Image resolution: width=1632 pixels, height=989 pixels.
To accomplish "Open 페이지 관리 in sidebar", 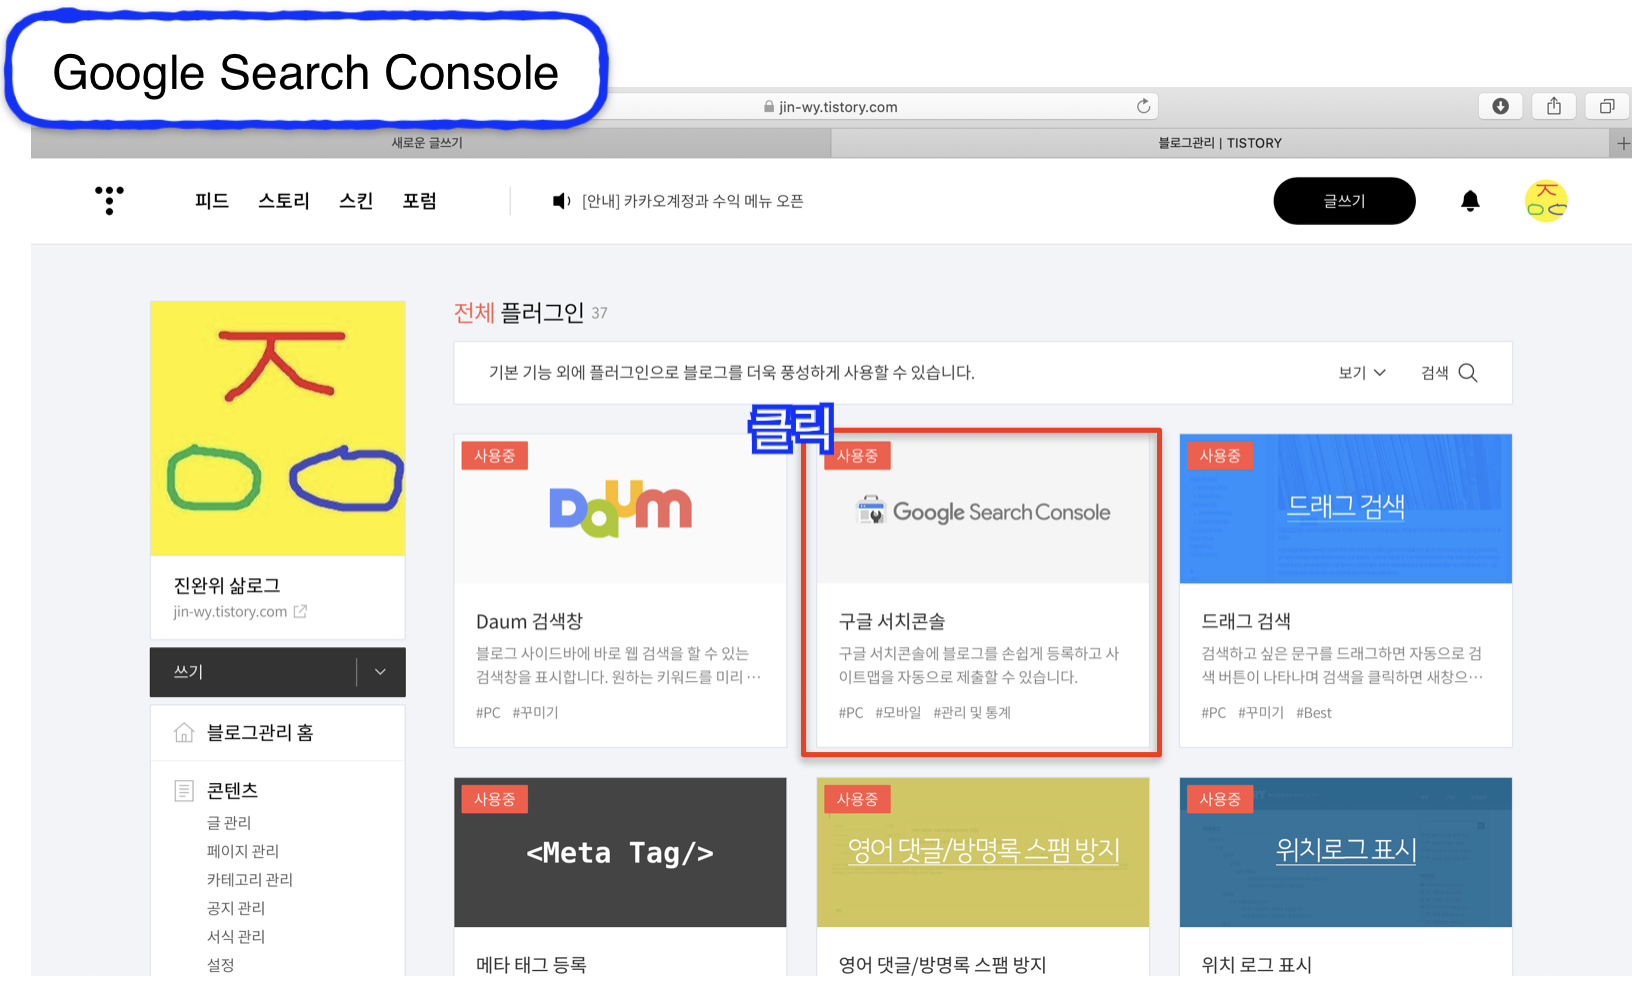I will 243,851.
